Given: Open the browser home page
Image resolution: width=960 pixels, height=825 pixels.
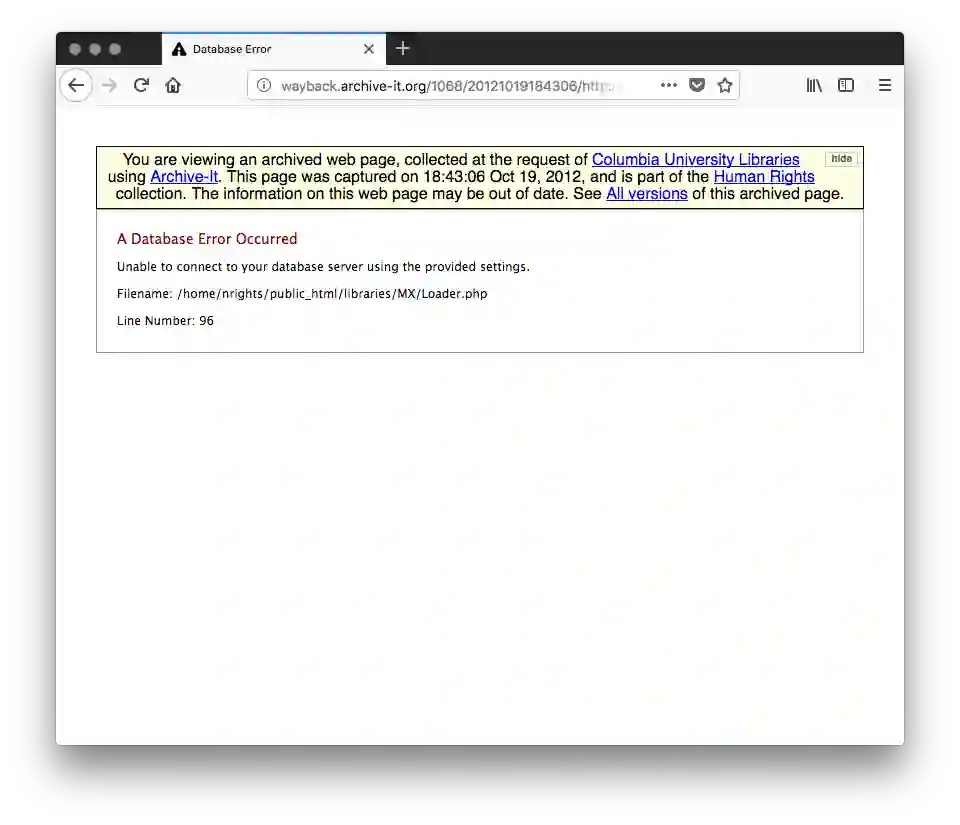Looking at the screenshot, I should (173, 85).
